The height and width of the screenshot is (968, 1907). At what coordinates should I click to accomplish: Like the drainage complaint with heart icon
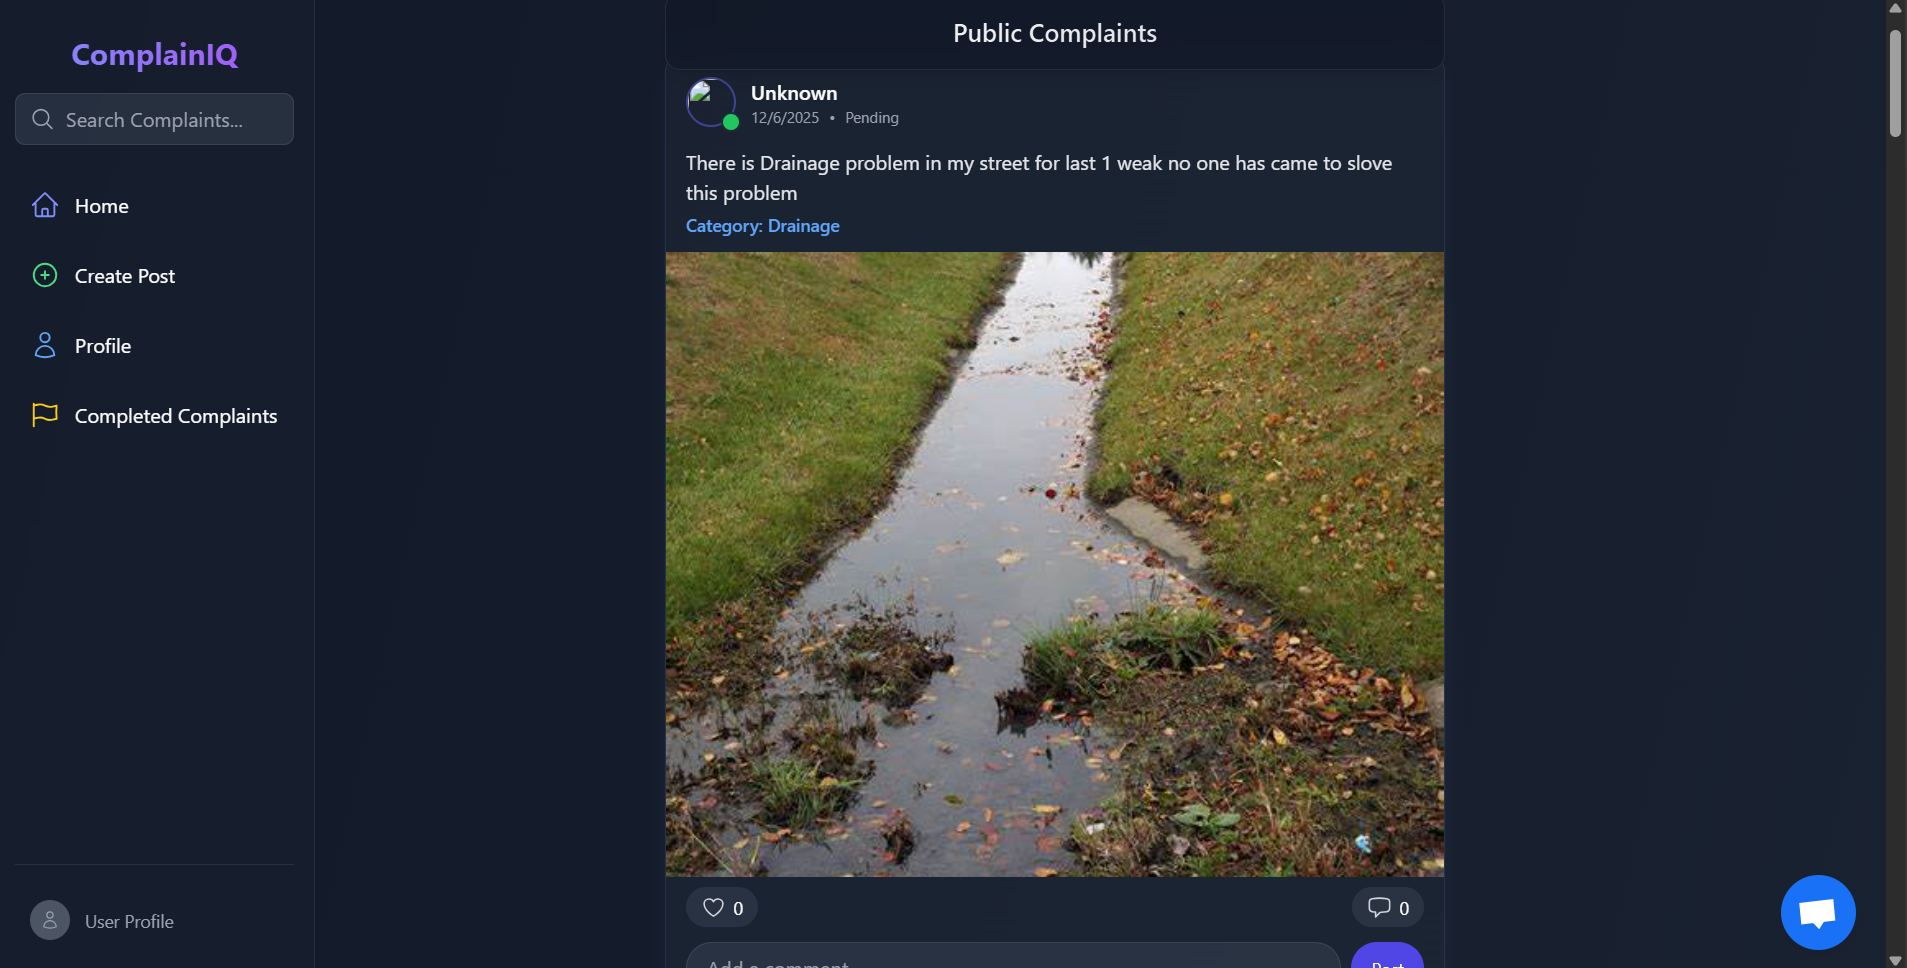(713, 907)
